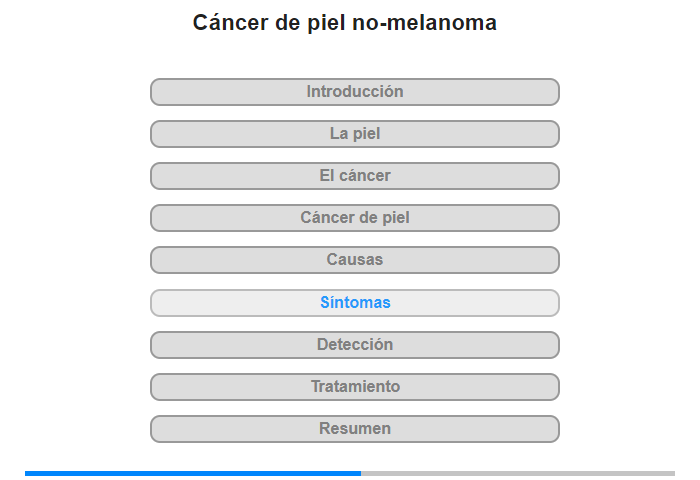
Task: Navigate to Causas via its gray button
Action: pos(355,260)
